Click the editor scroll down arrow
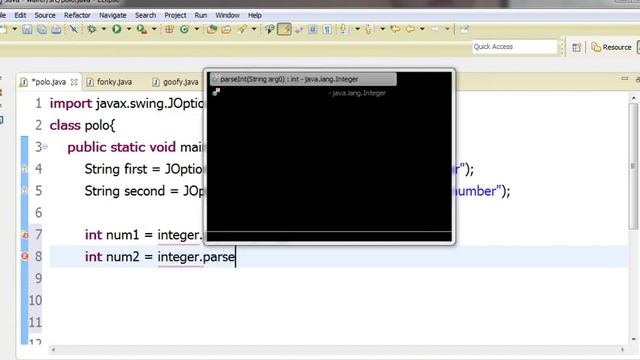This screenshot has width=640, height=360. 633,339
